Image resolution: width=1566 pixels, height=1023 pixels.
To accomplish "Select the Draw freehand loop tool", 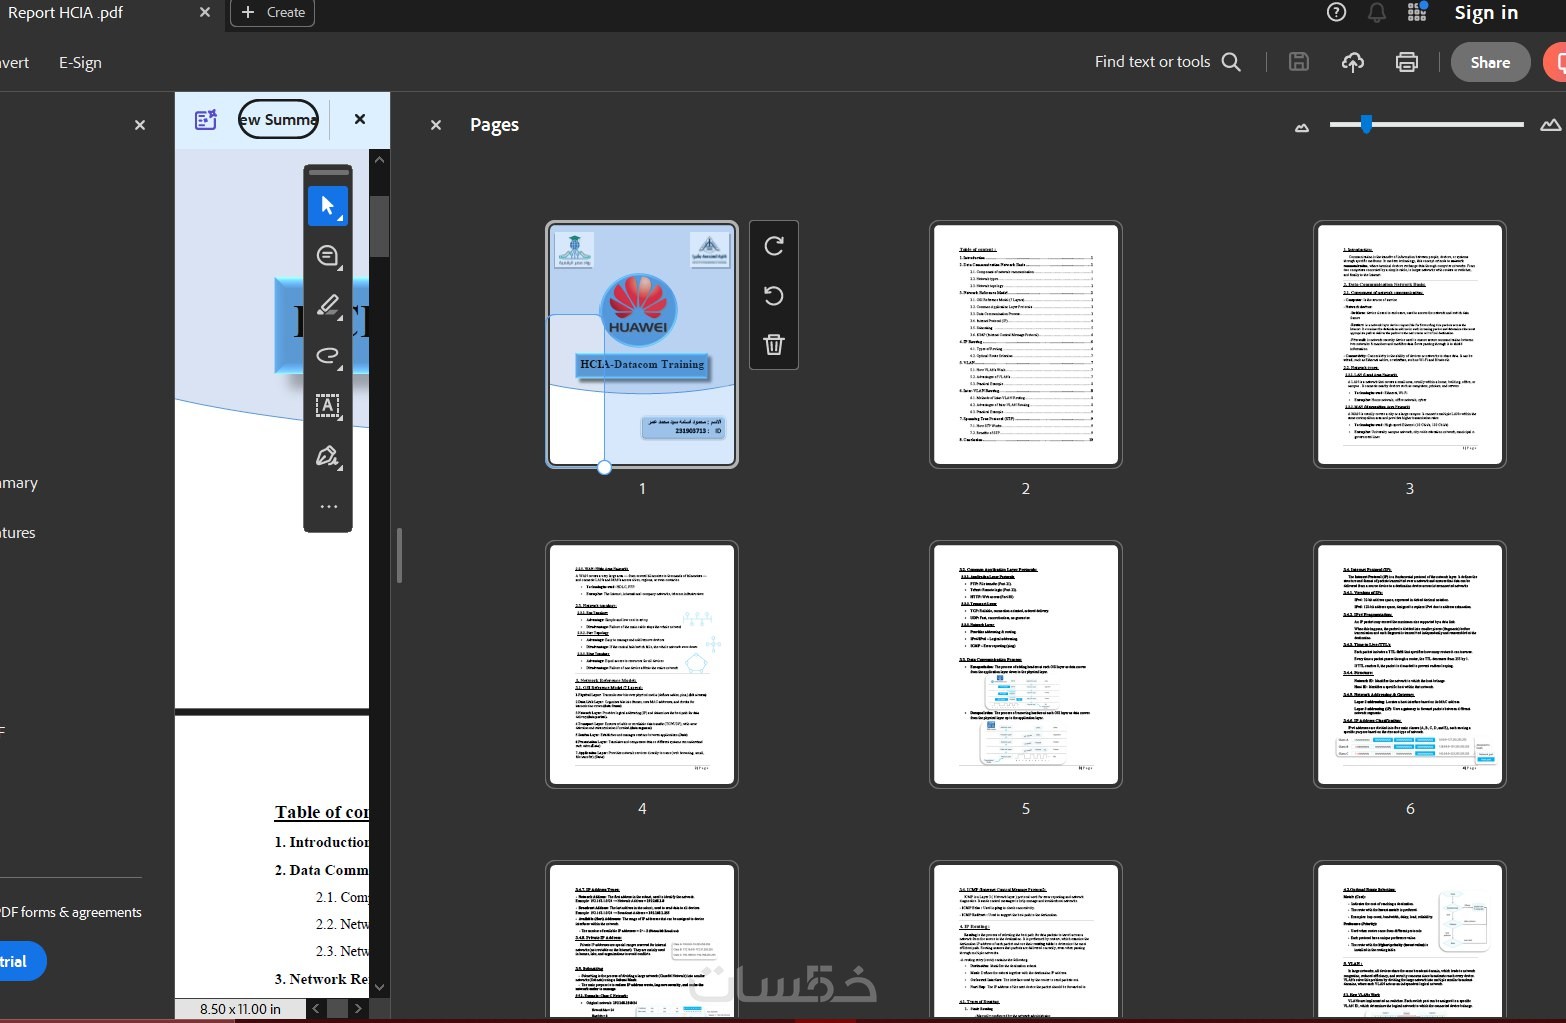I will 328,356.
